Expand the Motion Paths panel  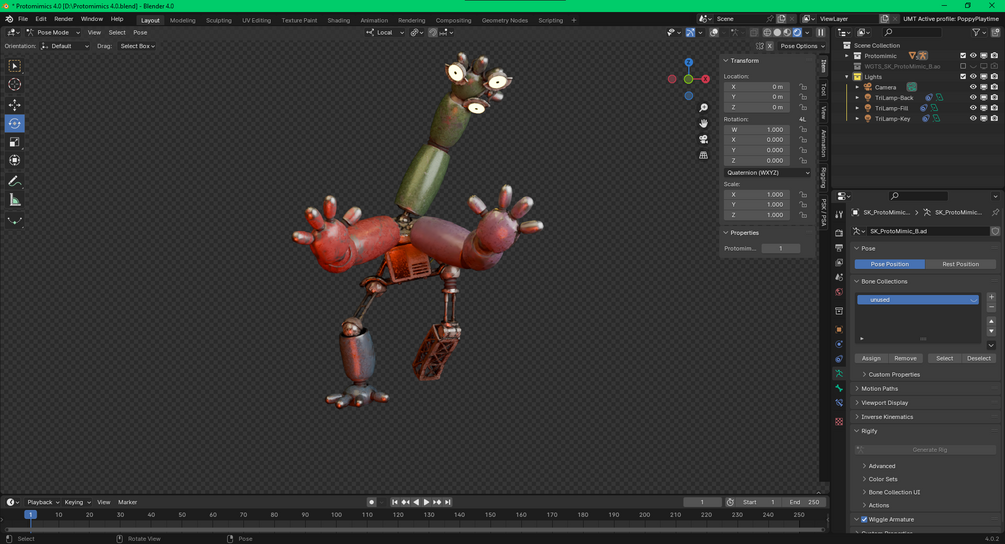(879, 388)
